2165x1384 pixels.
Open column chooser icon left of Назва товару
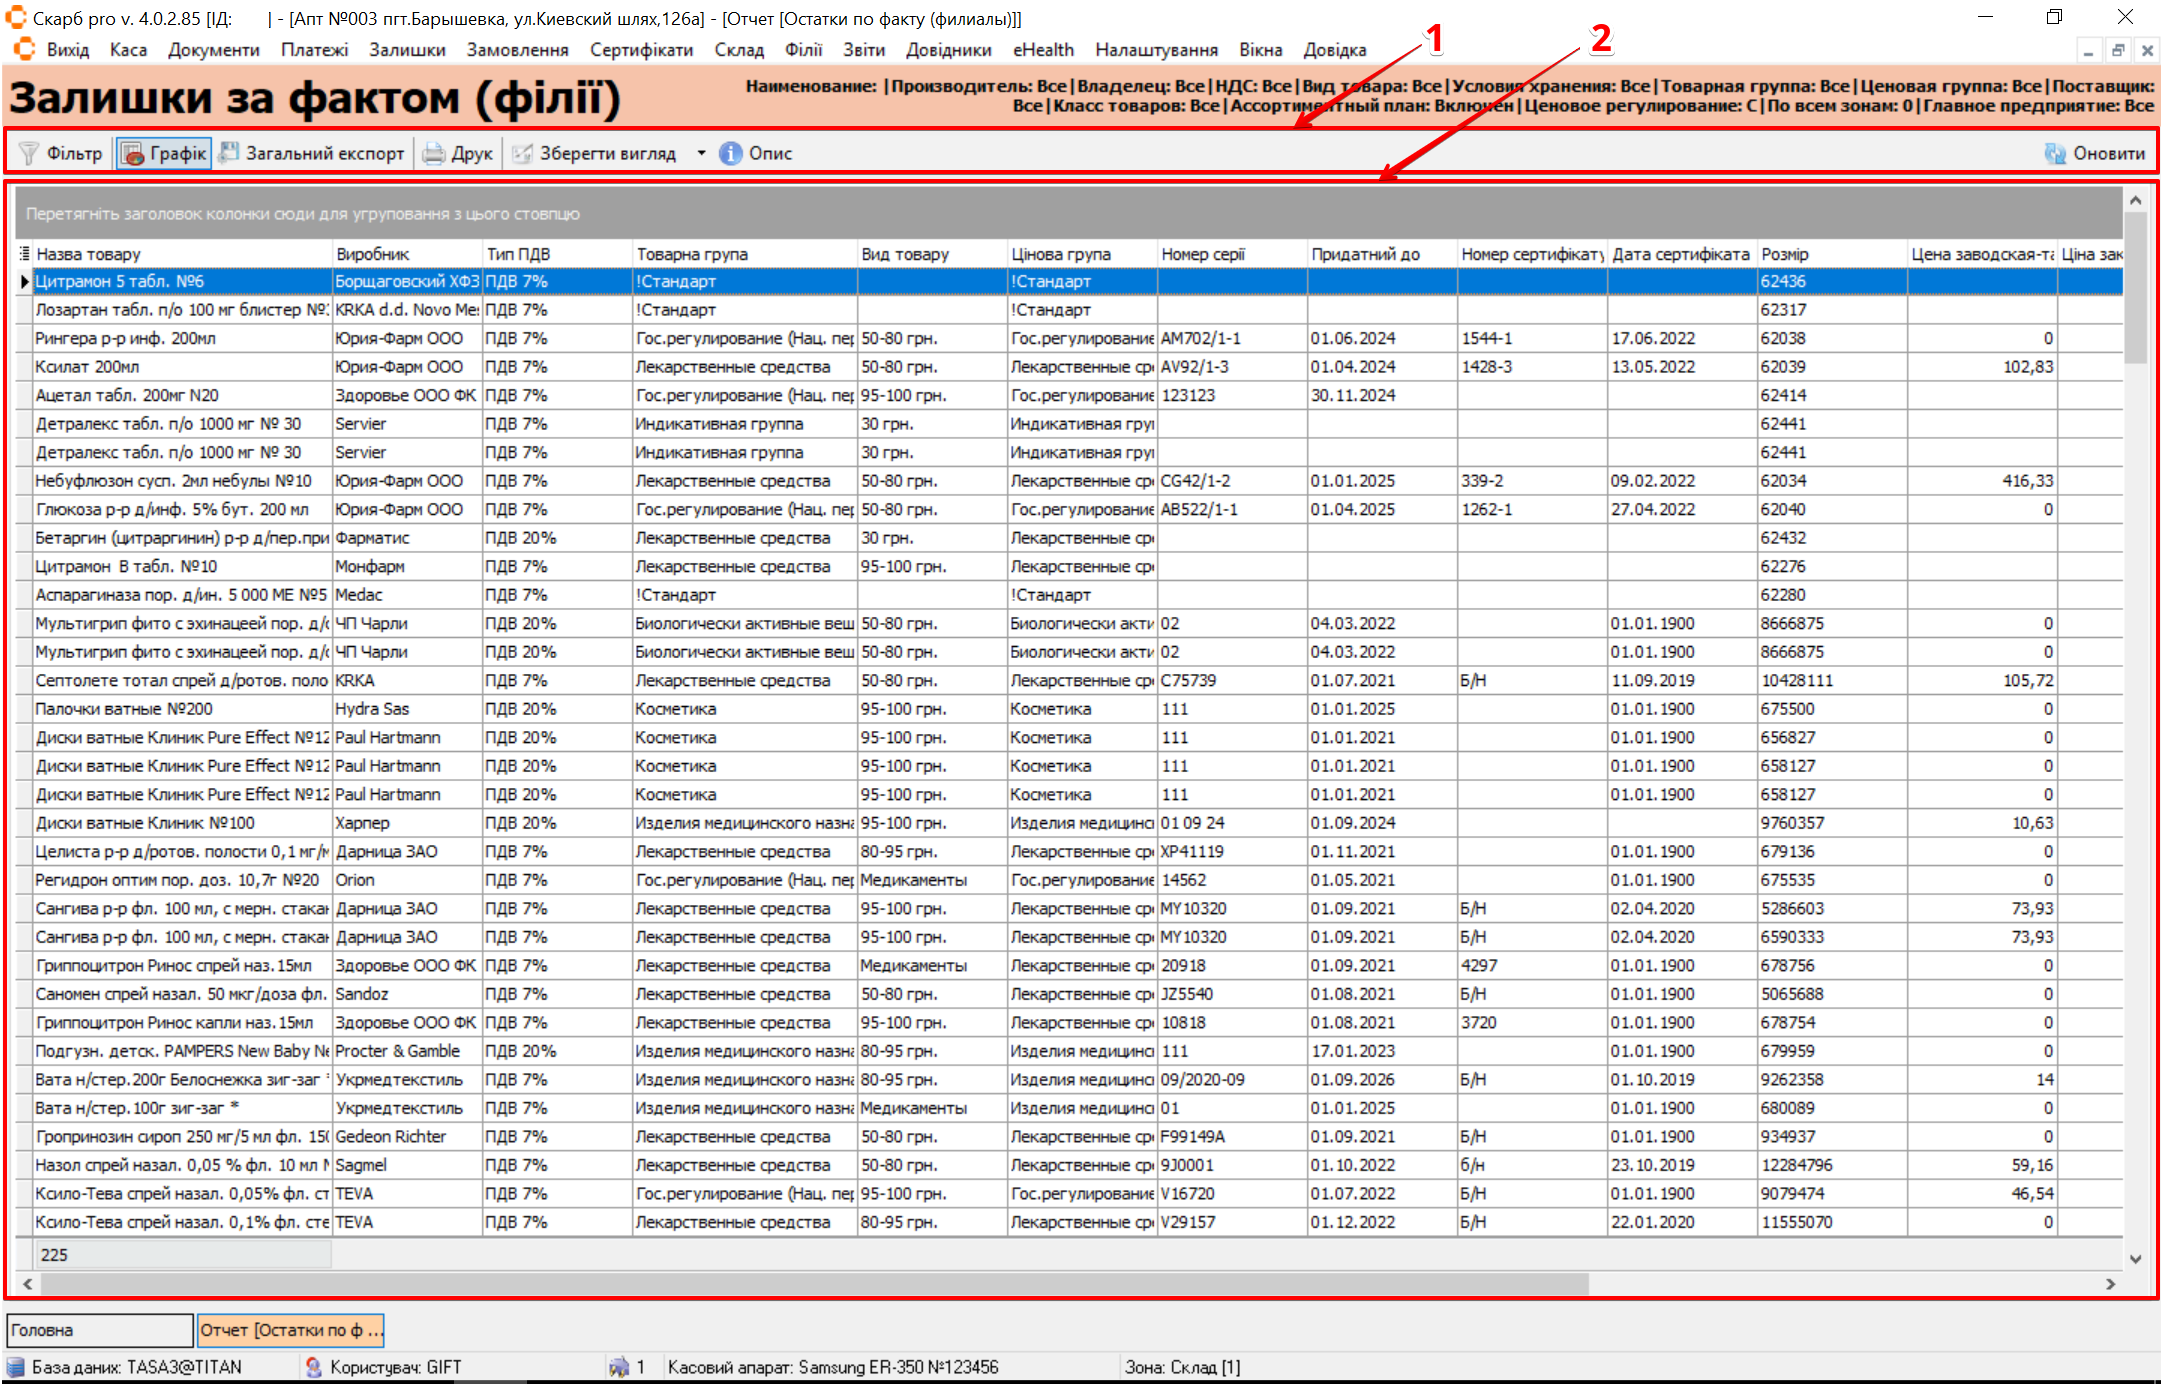pyautogui.click(x=24, y=254)
